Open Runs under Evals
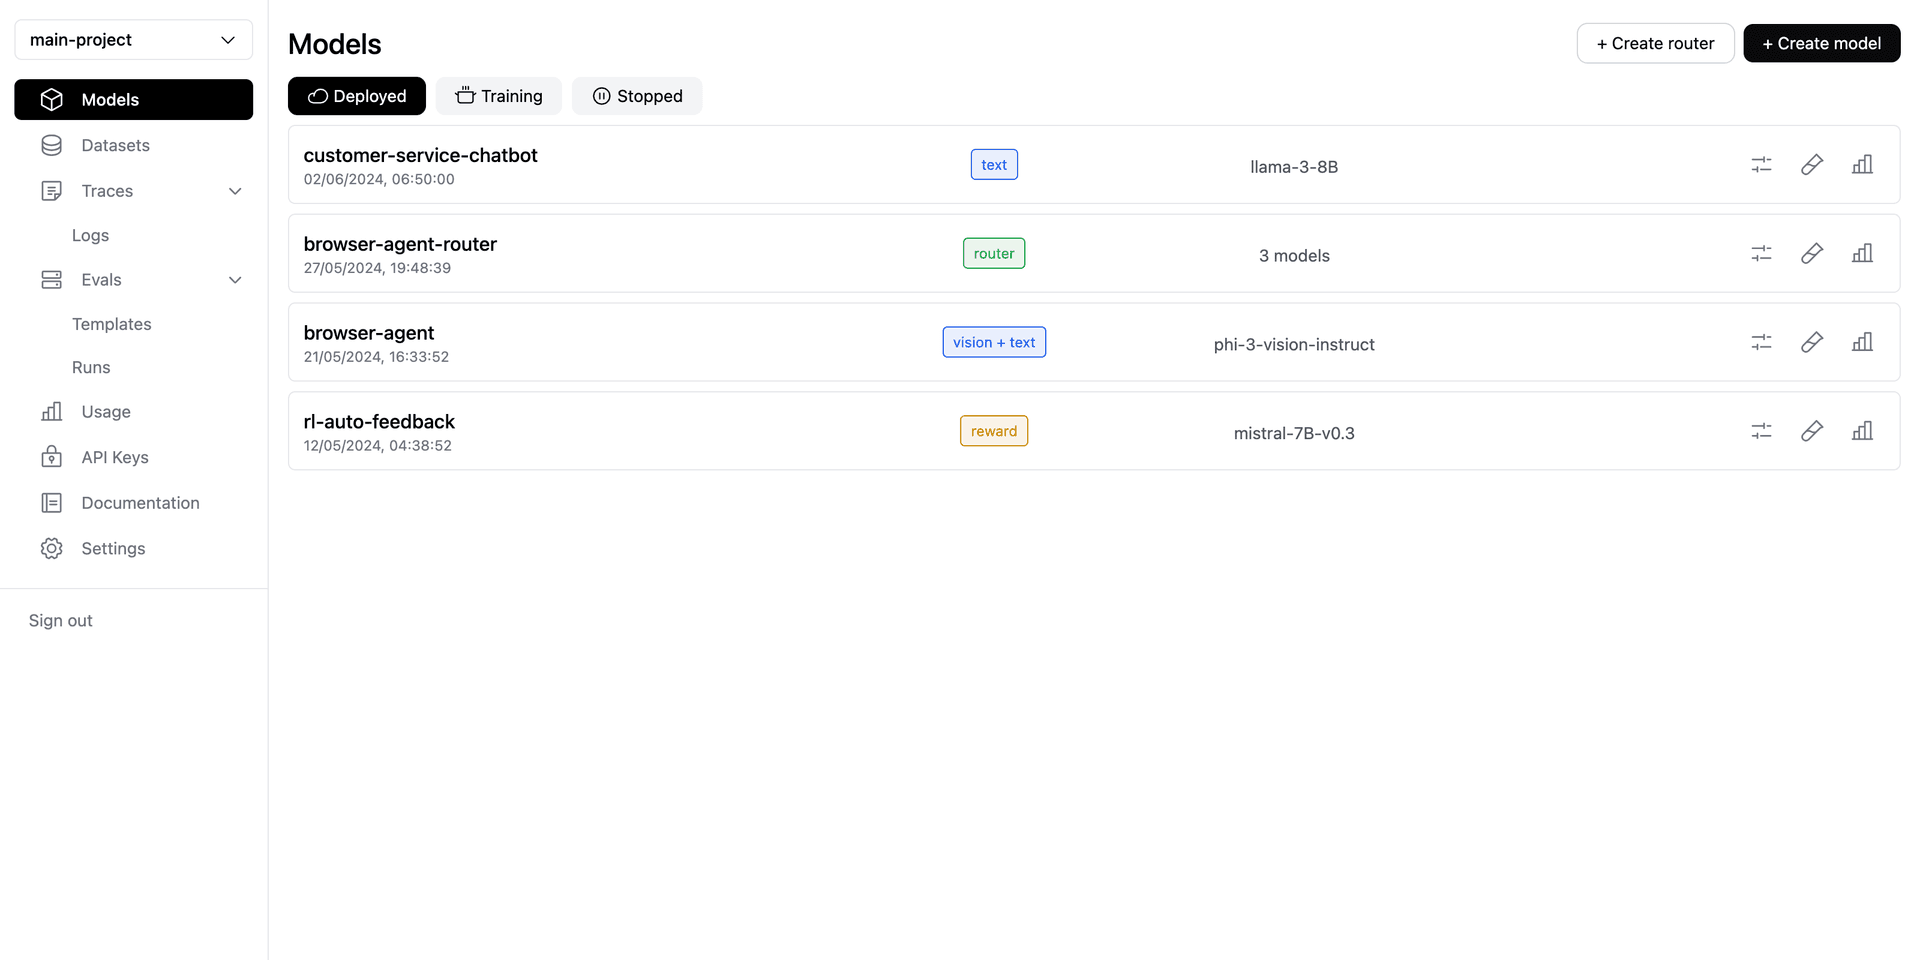1920x960 pixels. coord(91,367)
